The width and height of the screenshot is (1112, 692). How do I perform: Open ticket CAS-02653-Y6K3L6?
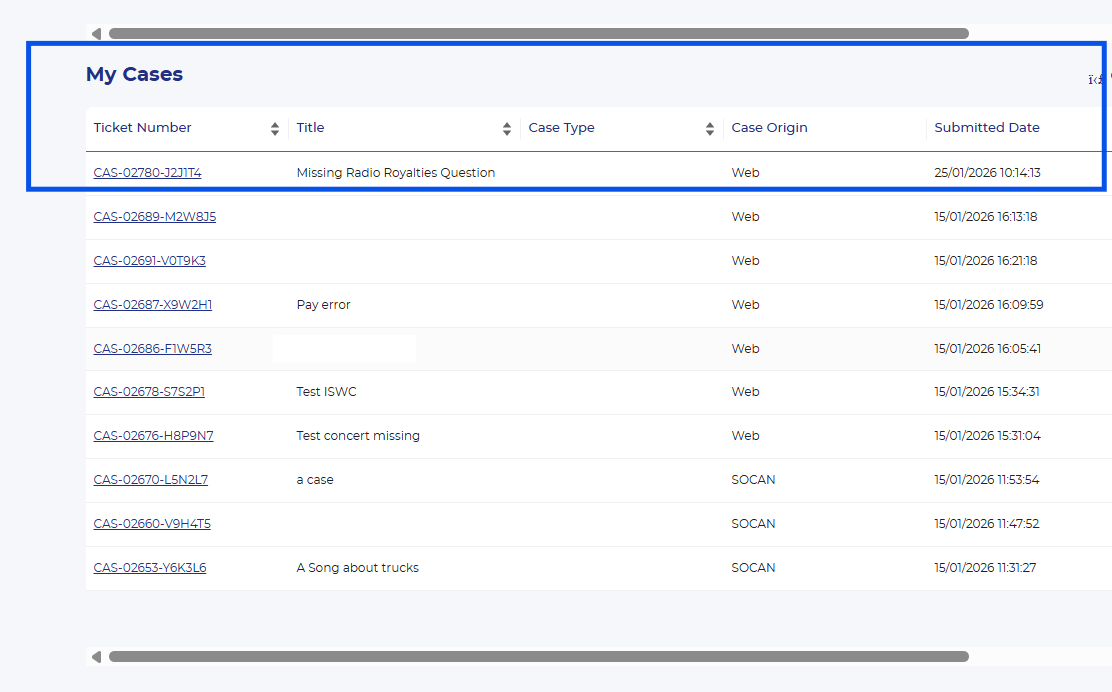coord(149,568)
